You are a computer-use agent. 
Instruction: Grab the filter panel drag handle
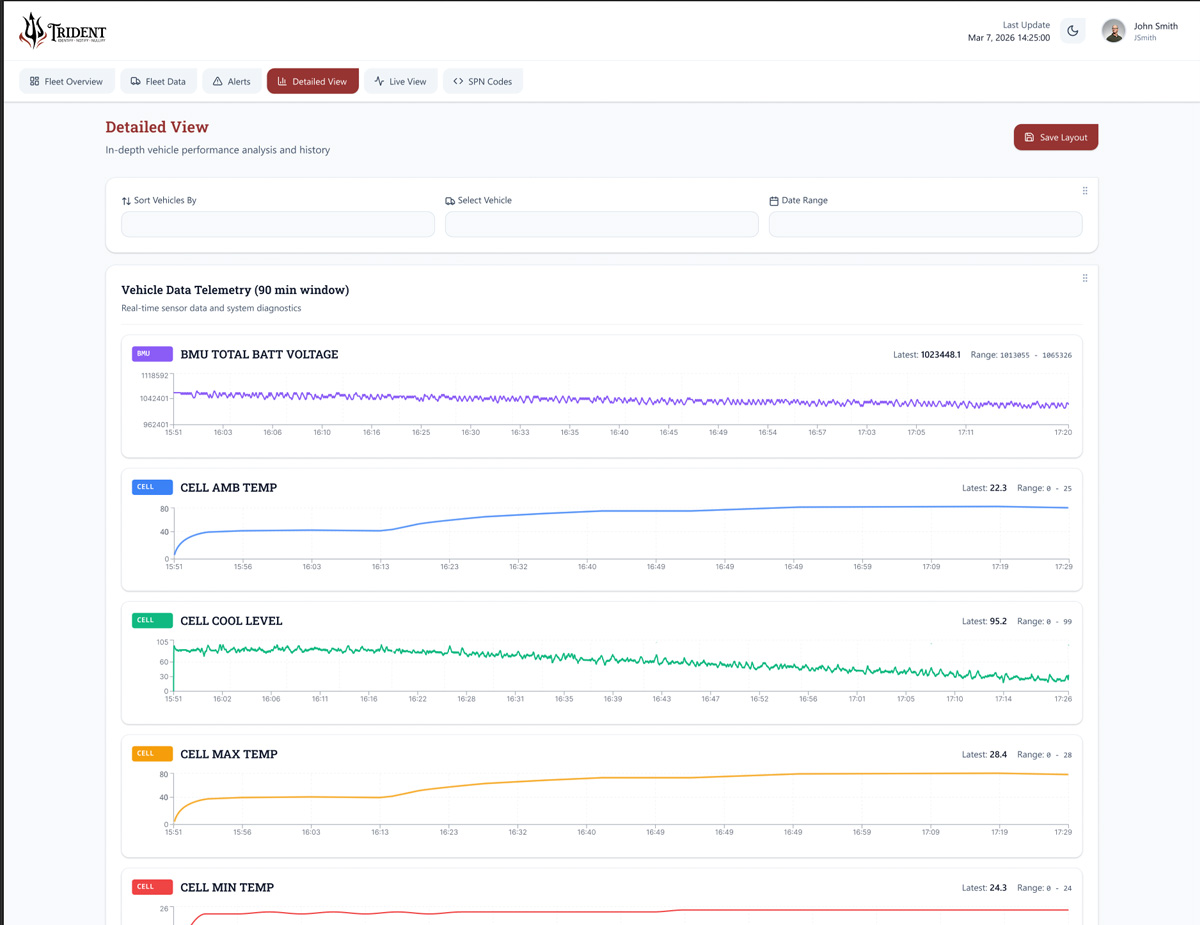tap(1085, 191)
